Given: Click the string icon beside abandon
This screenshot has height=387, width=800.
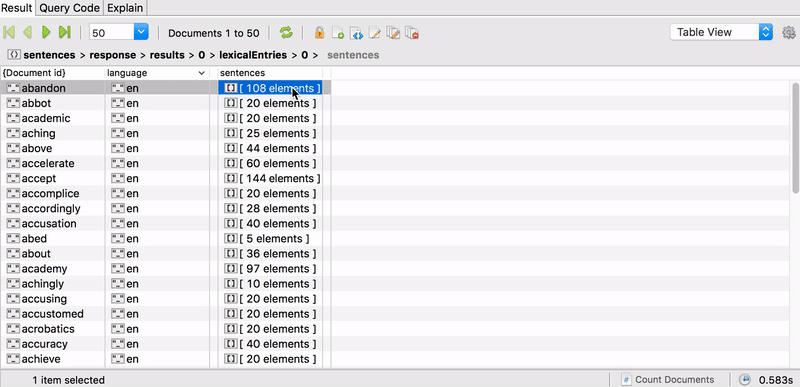Looking at the screenshot, I should [13, 88].
